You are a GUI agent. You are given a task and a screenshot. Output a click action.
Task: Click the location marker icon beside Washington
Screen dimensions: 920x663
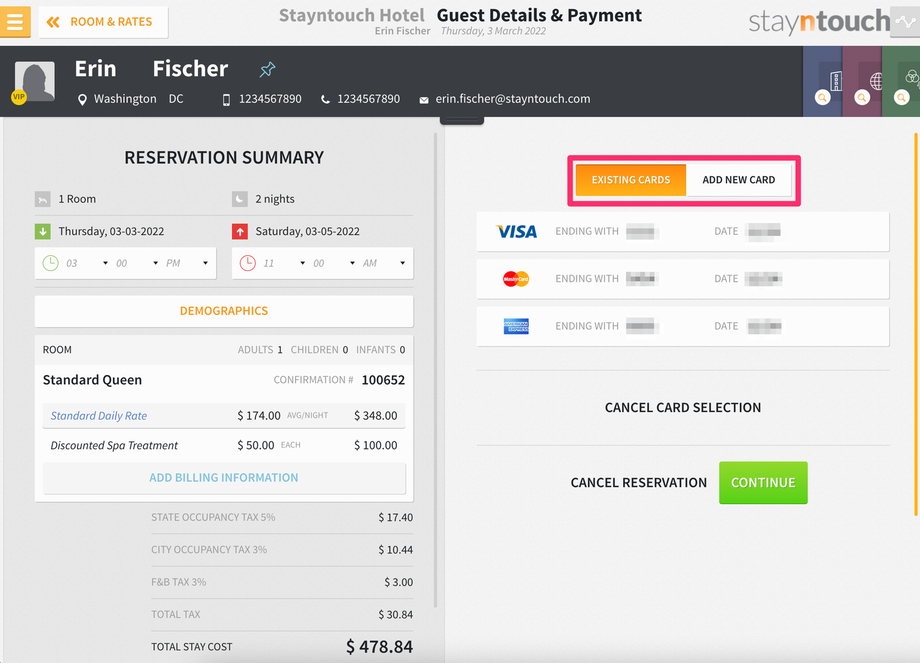pyautogui.click(x=82, y=100)
